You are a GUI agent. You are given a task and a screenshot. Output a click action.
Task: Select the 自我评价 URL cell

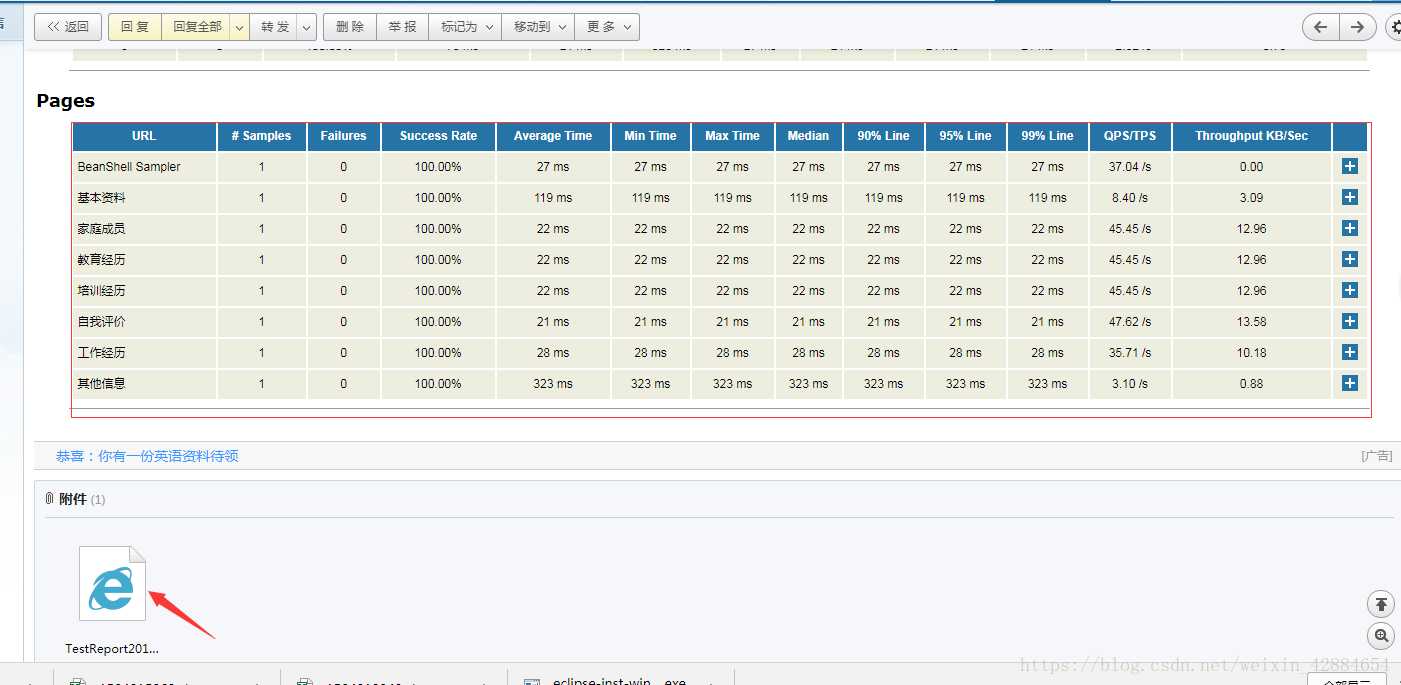[x=144, y=322]
